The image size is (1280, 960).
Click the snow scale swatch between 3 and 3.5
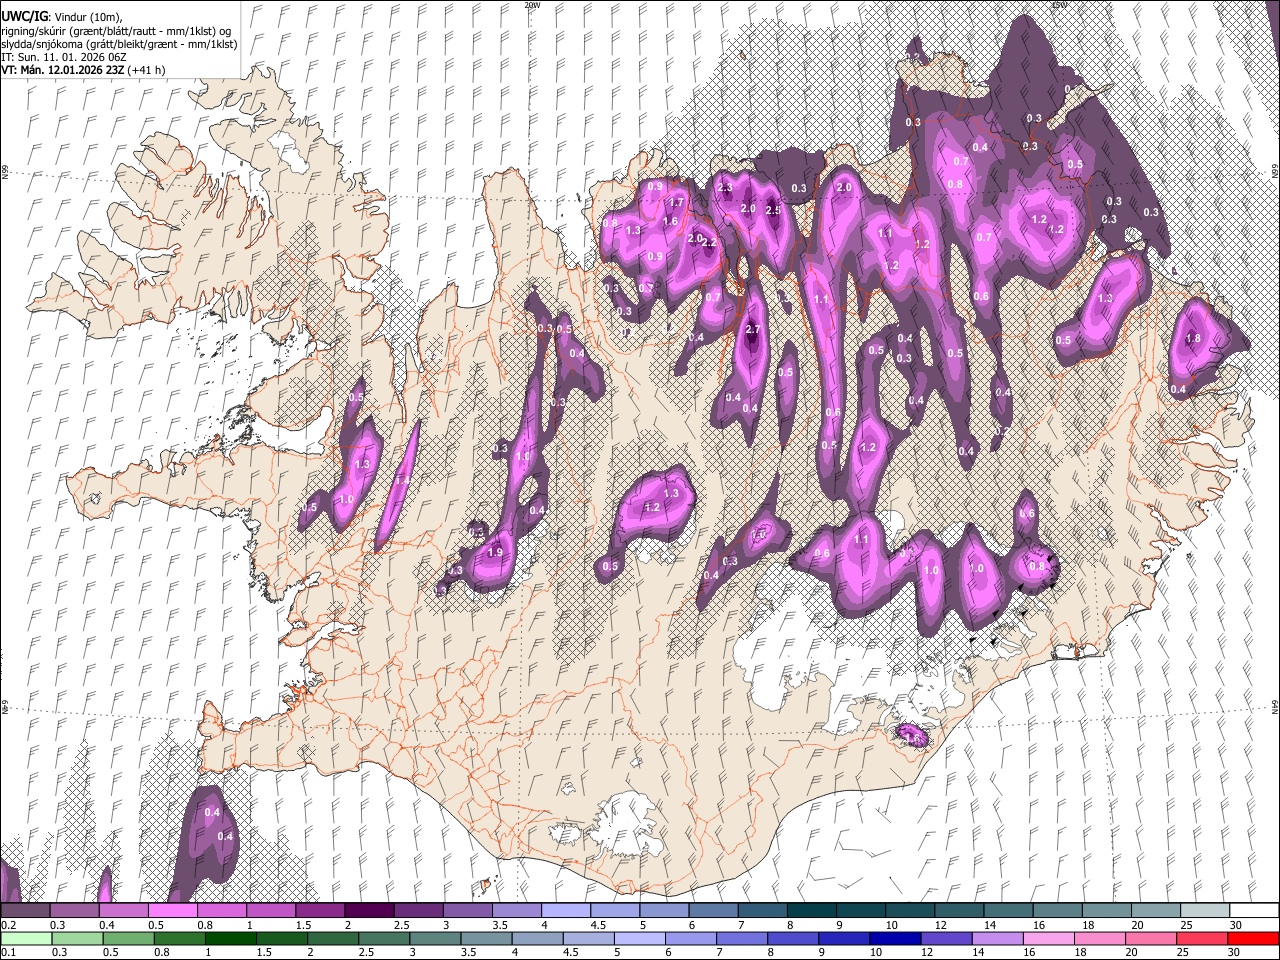[468, 911]
